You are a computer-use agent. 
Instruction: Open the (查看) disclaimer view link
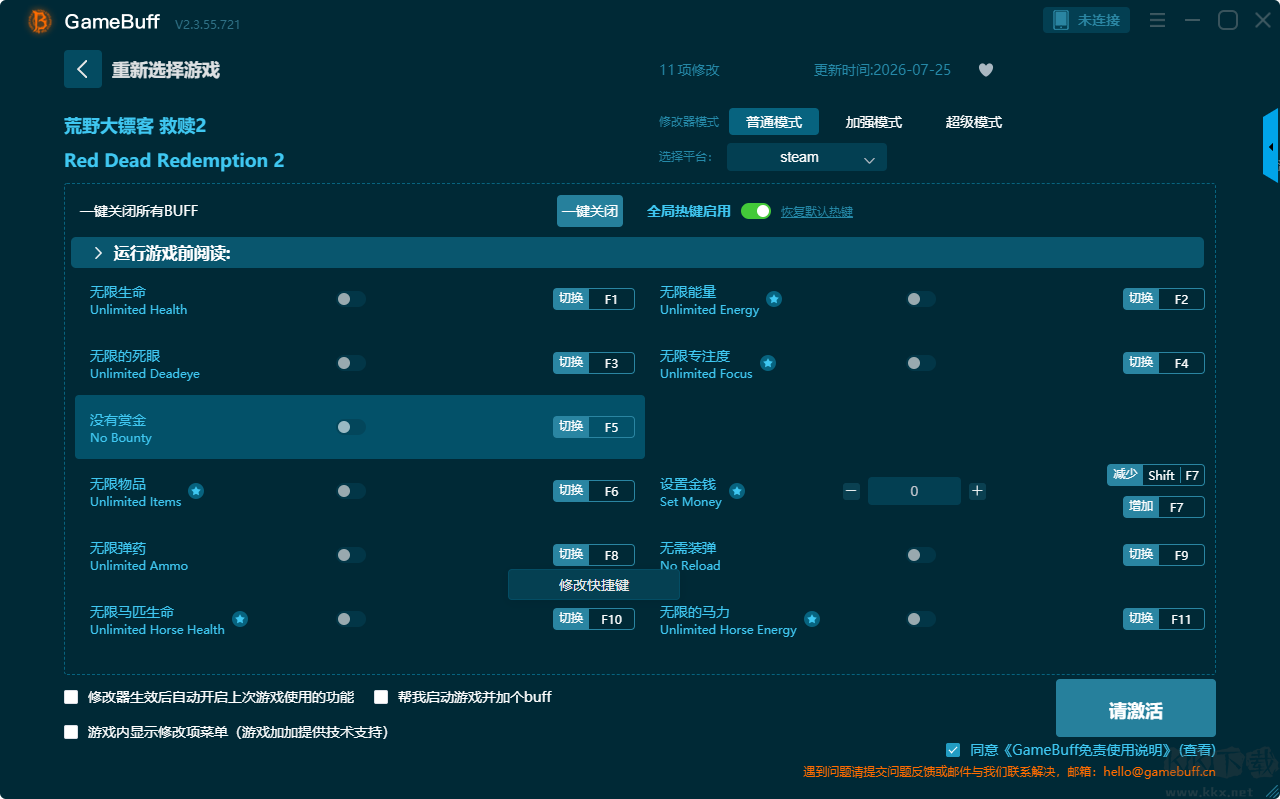pyautogui.click(x=1197, y=750)
